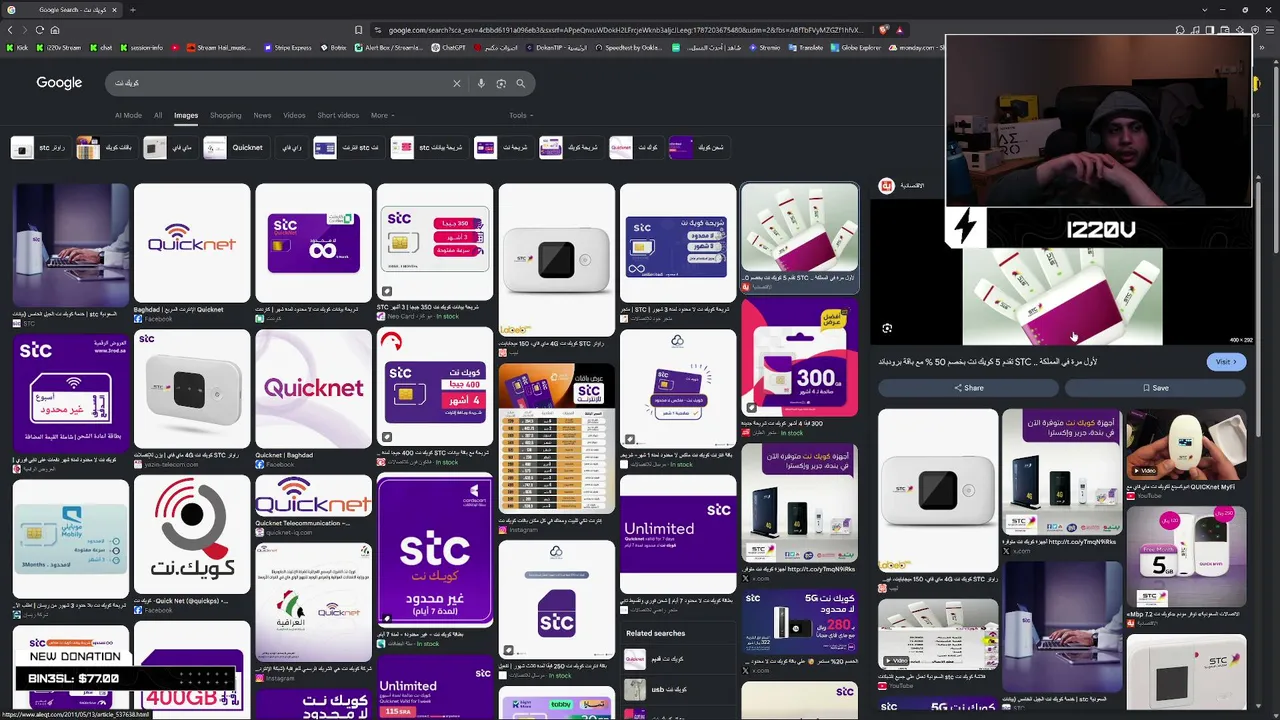Viewport: 1280px width, 720px height.
Task: Open the ChatGPT bookmark
Action: (x=448, y=47)
